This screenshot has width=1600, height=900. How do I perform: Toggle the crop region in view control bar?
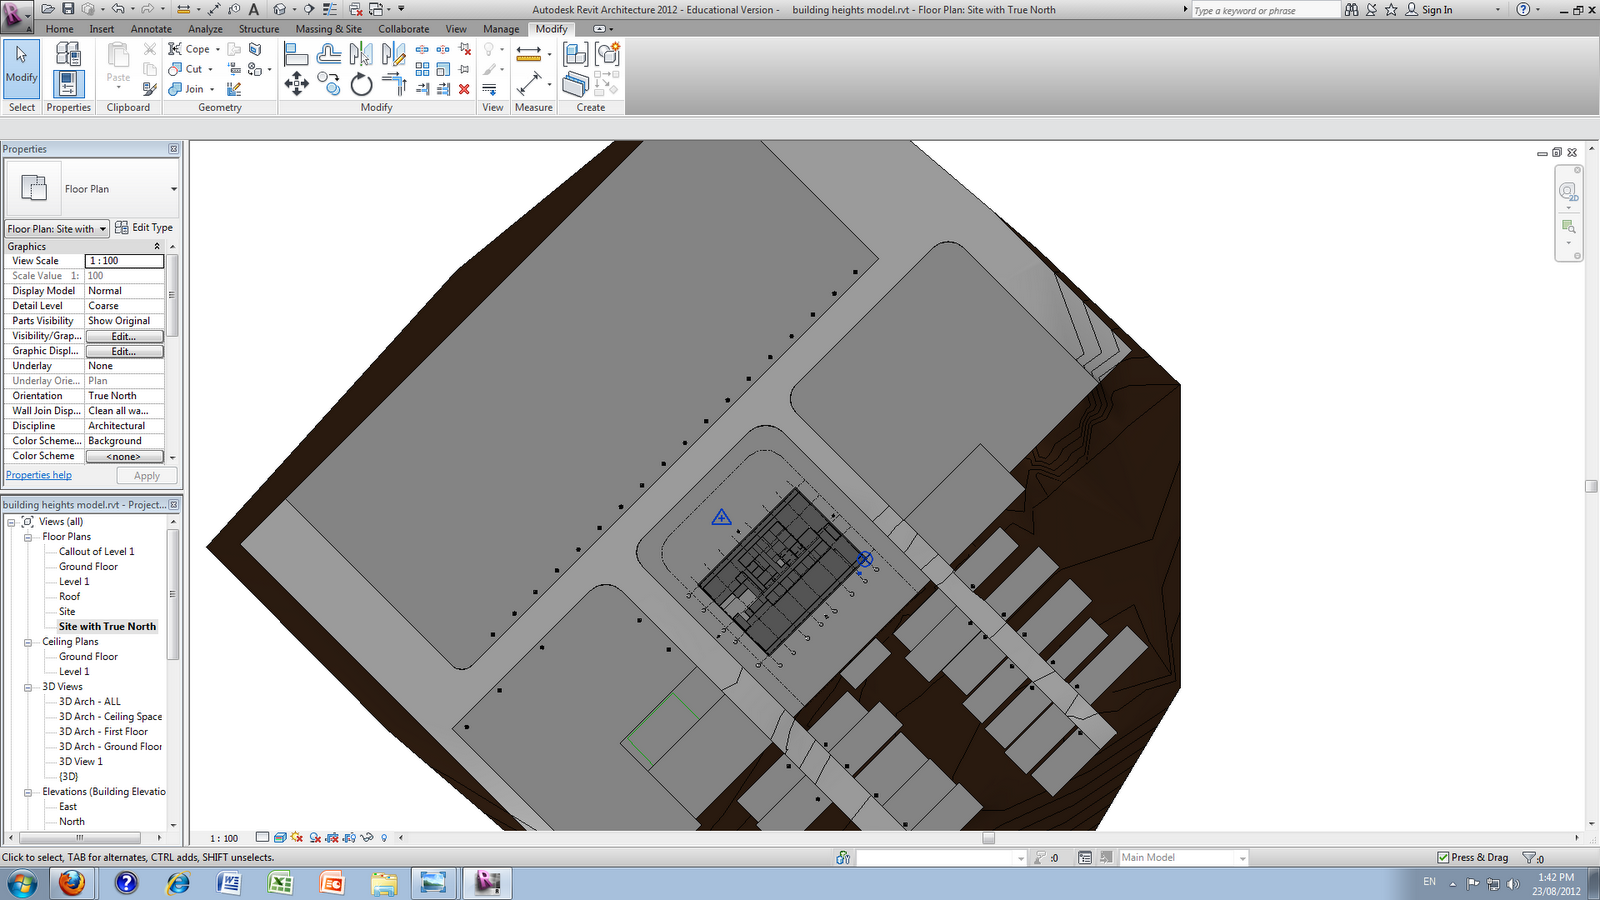coord(332,838)
